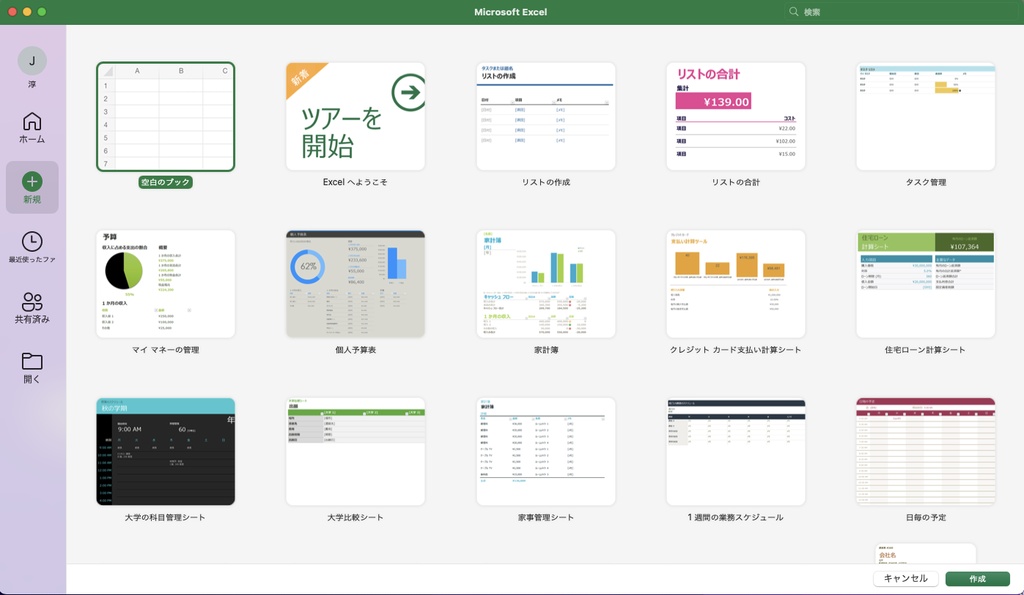Click the search field (検索)
Image resolution: width=1024 pixels, height=595 pixels.
coord(901,12)
